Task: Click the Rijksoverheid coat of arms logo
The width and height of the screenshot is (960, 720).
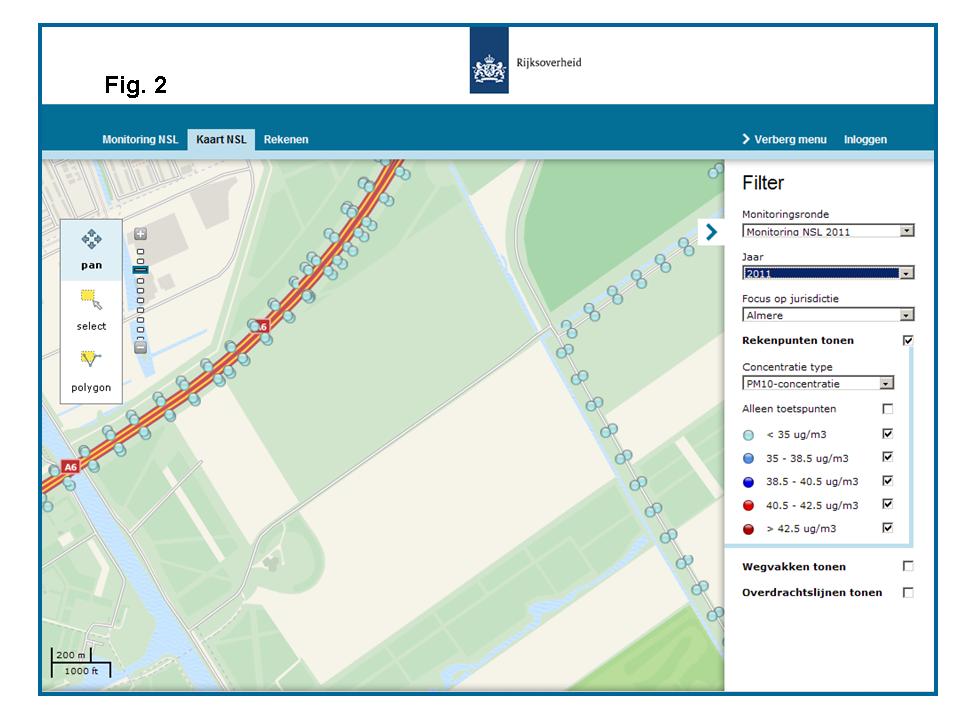Action: coord(489,61)
